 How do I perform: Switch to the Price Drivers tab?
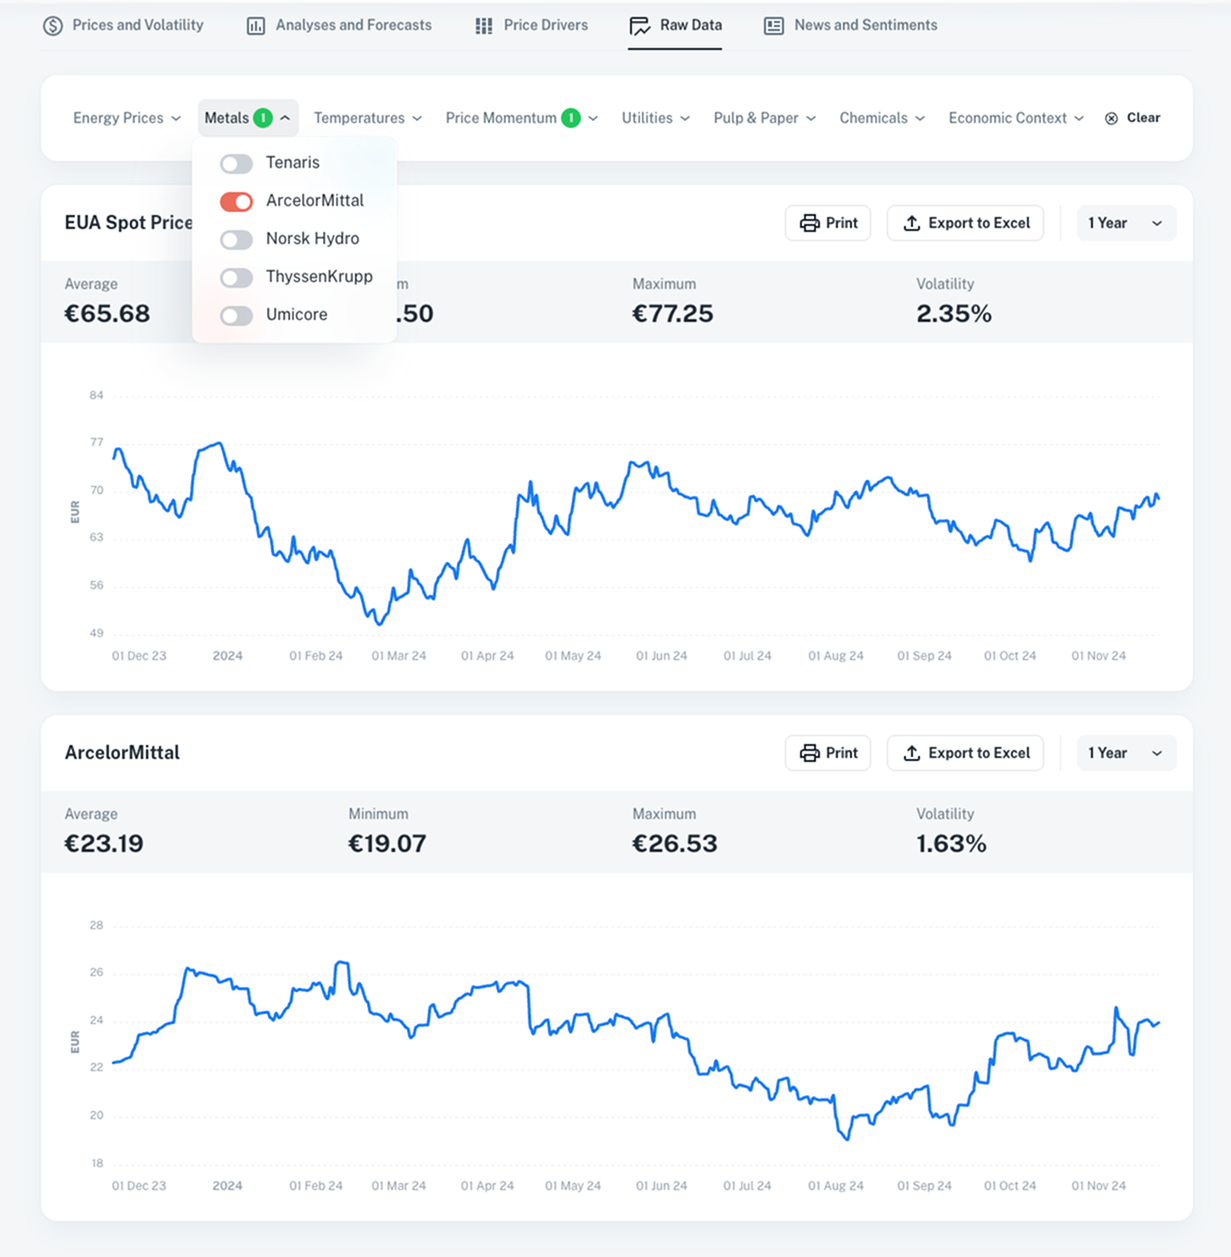(545, 25)
